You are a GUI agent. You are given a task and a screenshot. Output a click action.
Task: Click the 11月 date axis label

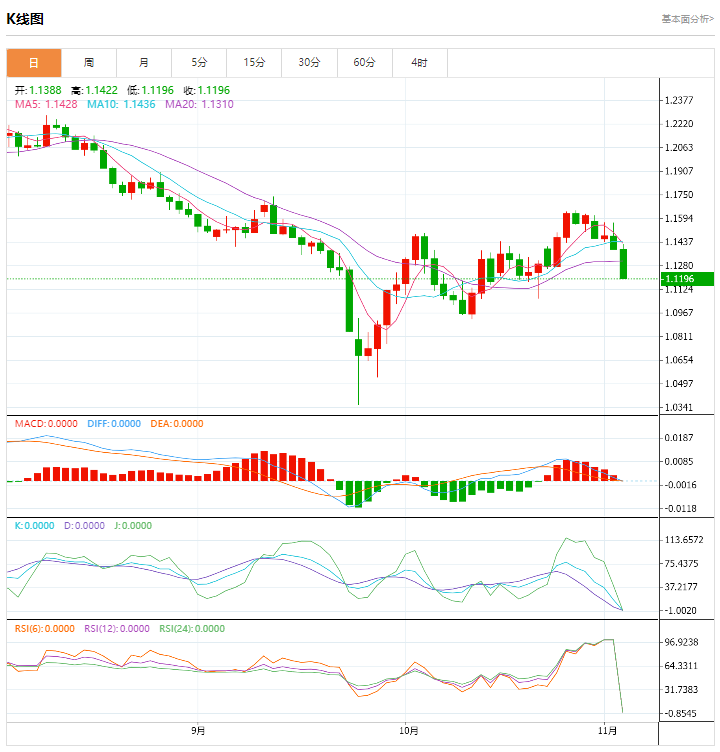coord(607,731)
